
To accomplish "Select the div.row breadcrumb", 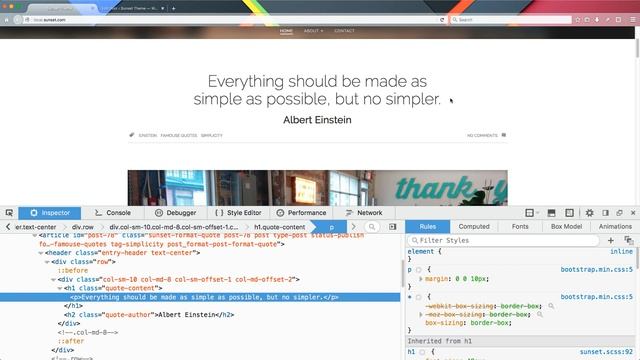I will tap(83, 227).
